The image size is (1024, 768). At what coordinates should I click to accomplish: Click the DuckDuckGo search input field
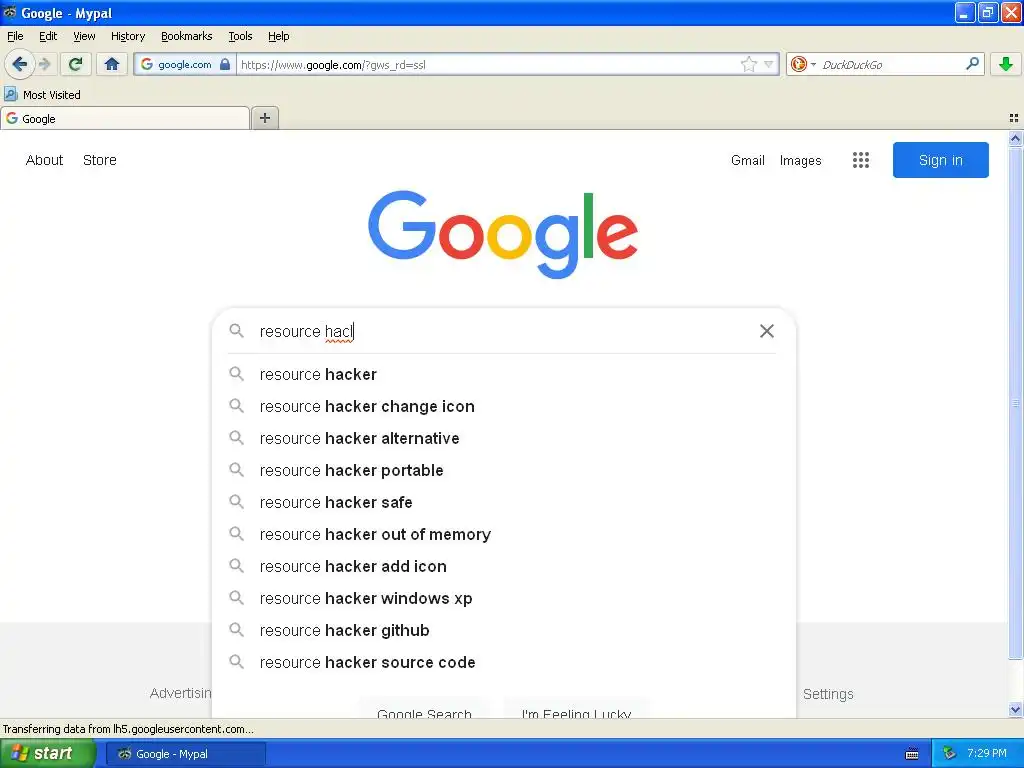(x=889, y=64)
